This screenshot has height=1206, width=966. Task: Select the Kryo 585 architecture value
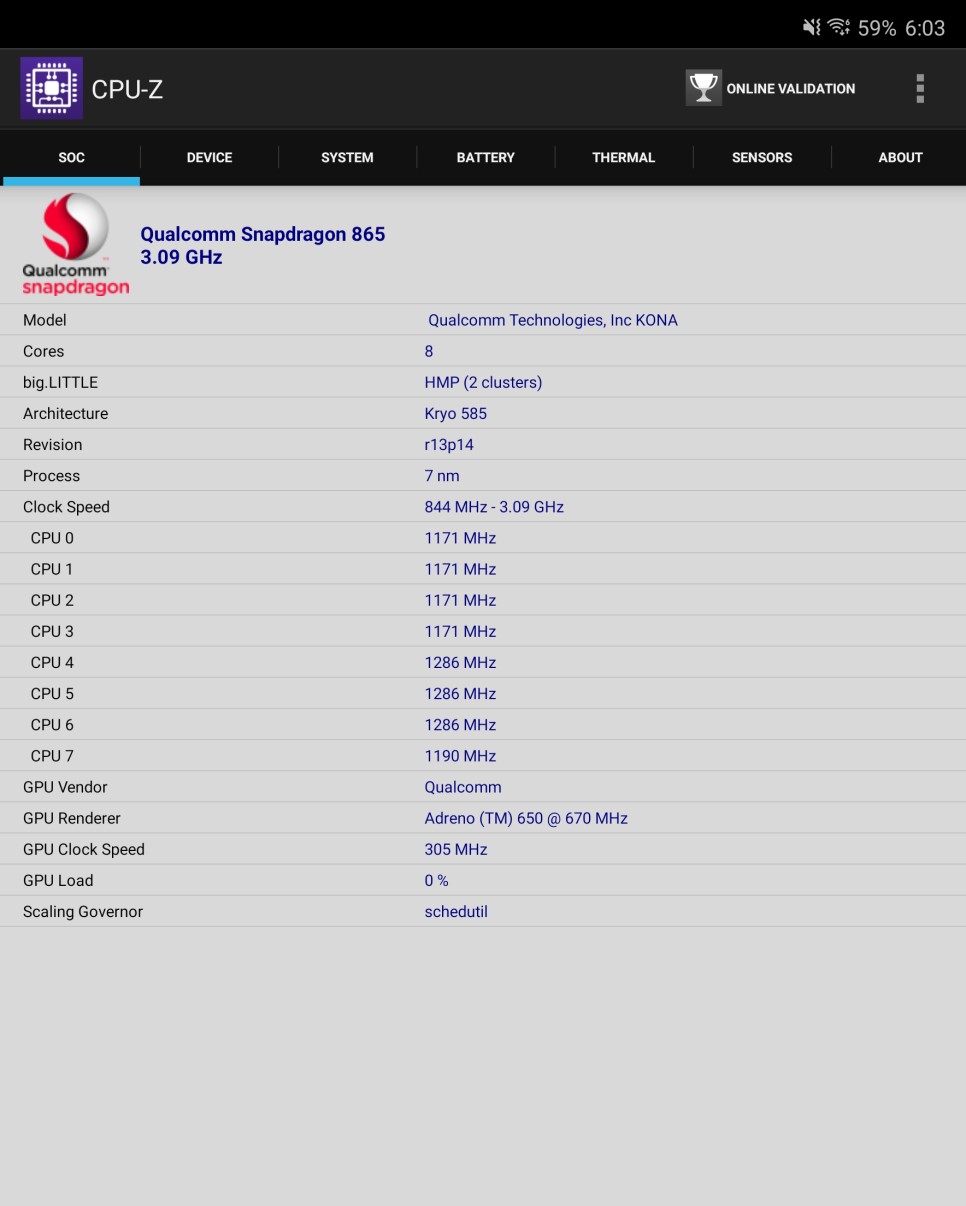coord(455,413)
